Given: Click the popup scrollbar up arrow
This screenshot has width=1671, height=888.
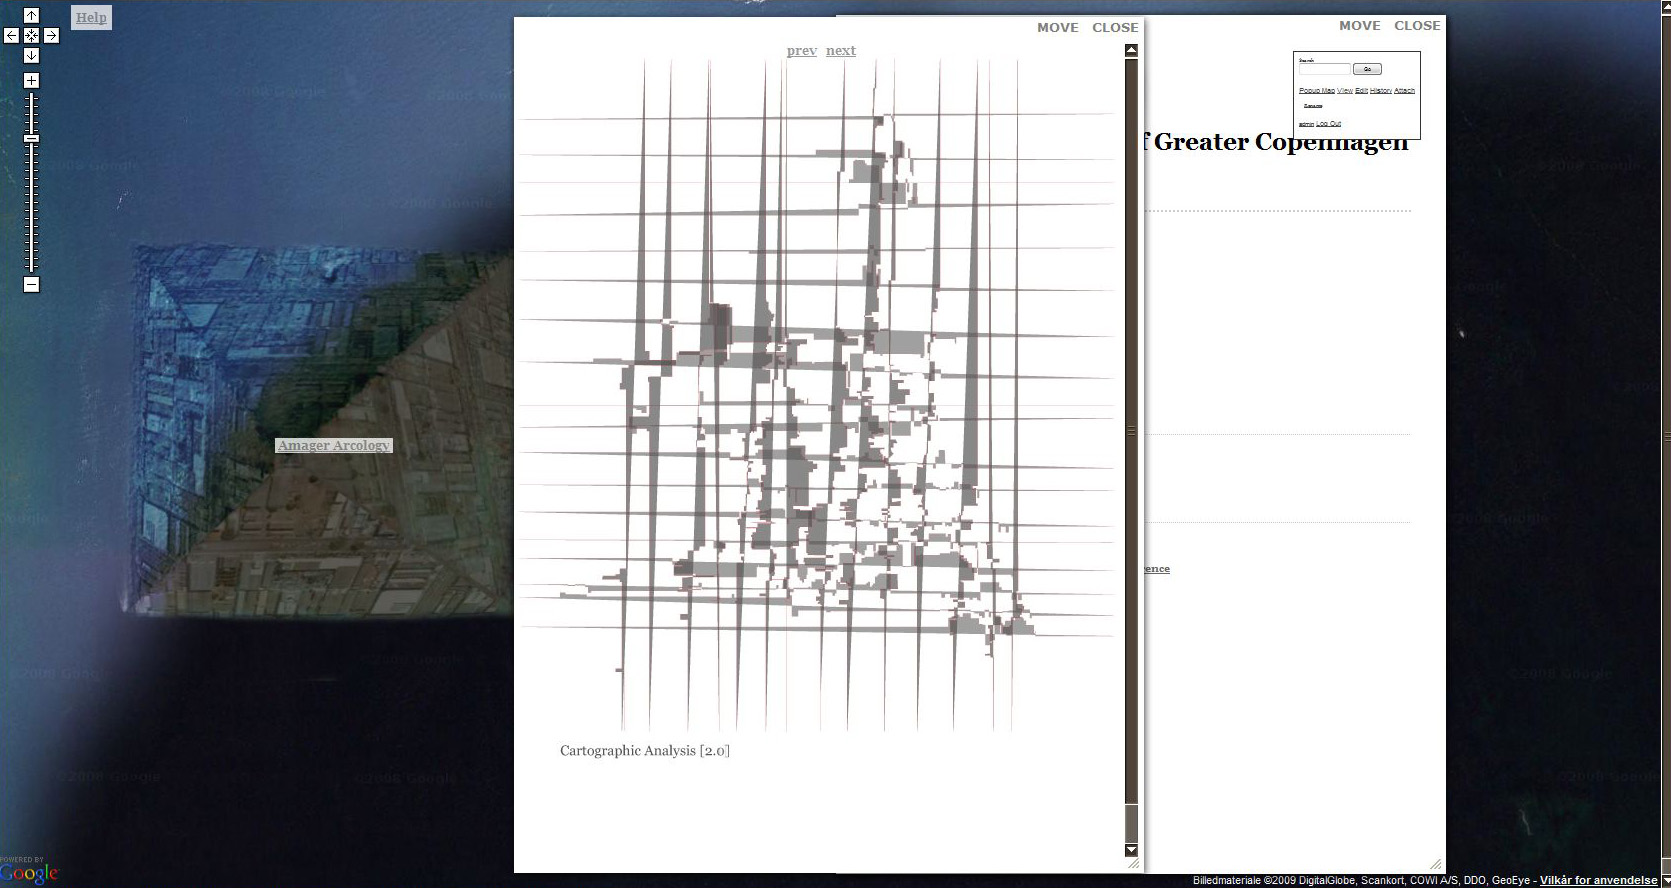Looking at the screenshot, I should pos(1131,50).
